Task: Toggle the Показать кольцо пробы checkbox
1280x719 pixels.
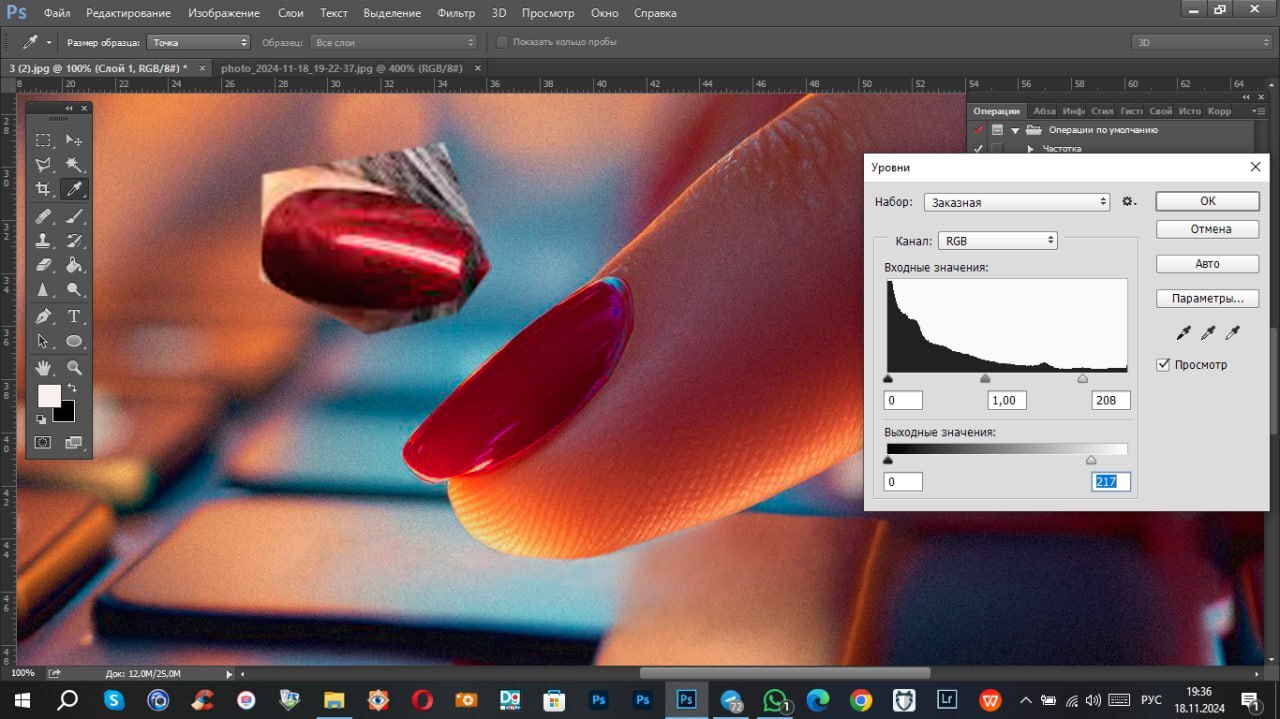Action: (x=503, y=42)
